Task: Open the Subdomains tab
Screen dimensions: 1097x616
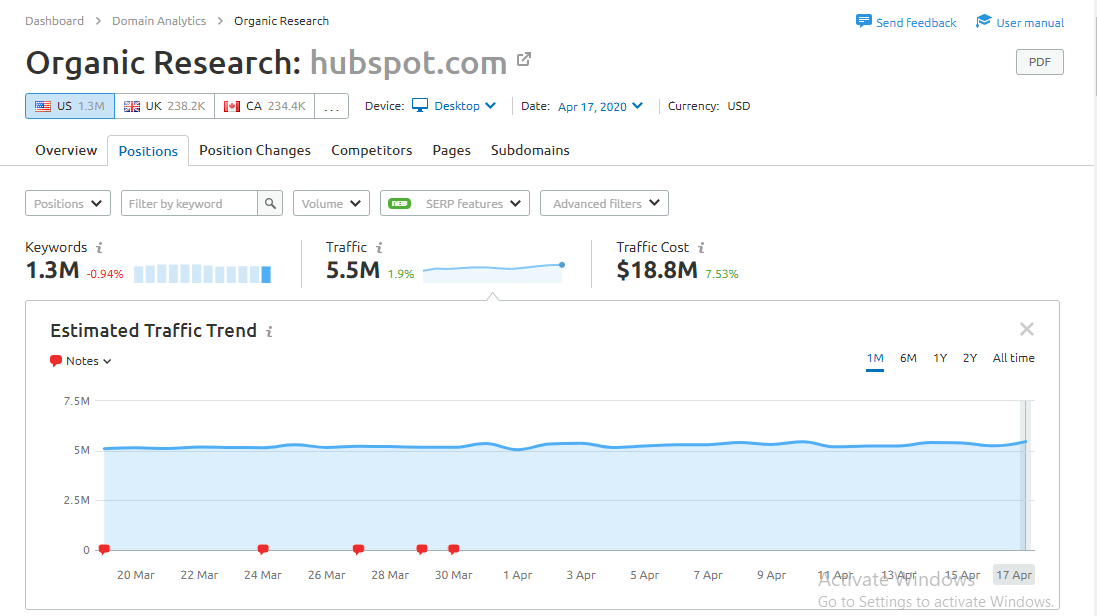Action: (x=530, y=150)
